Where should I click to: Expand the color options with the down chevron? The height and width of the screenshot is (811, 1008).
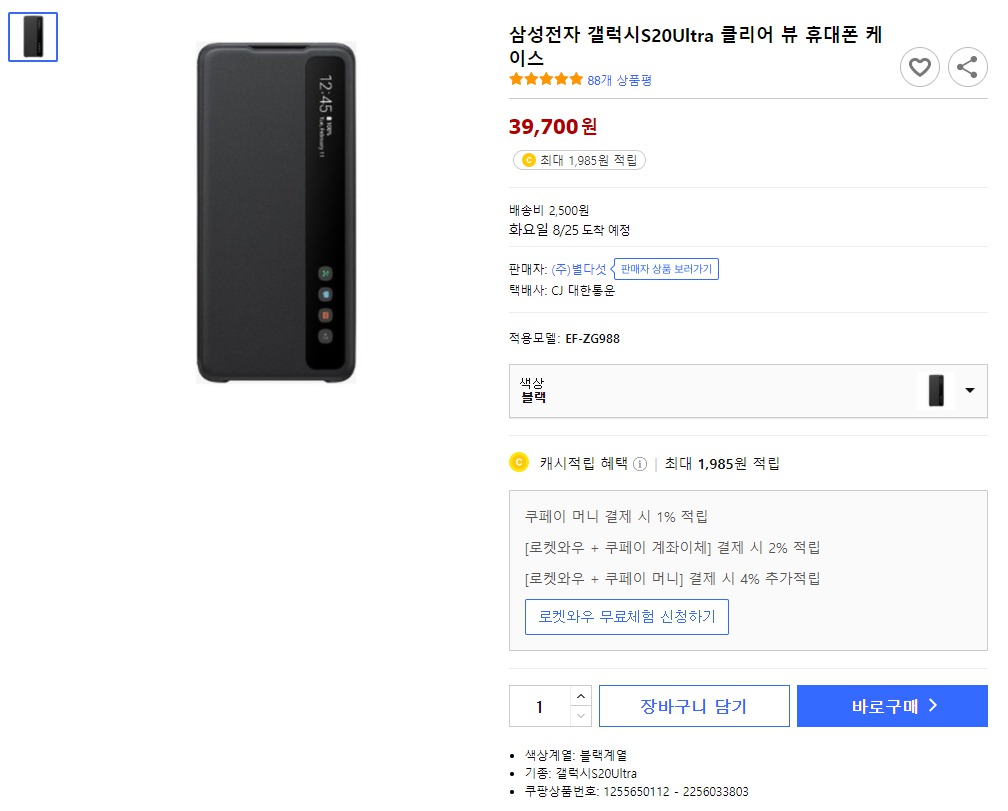tap(969, 391)
